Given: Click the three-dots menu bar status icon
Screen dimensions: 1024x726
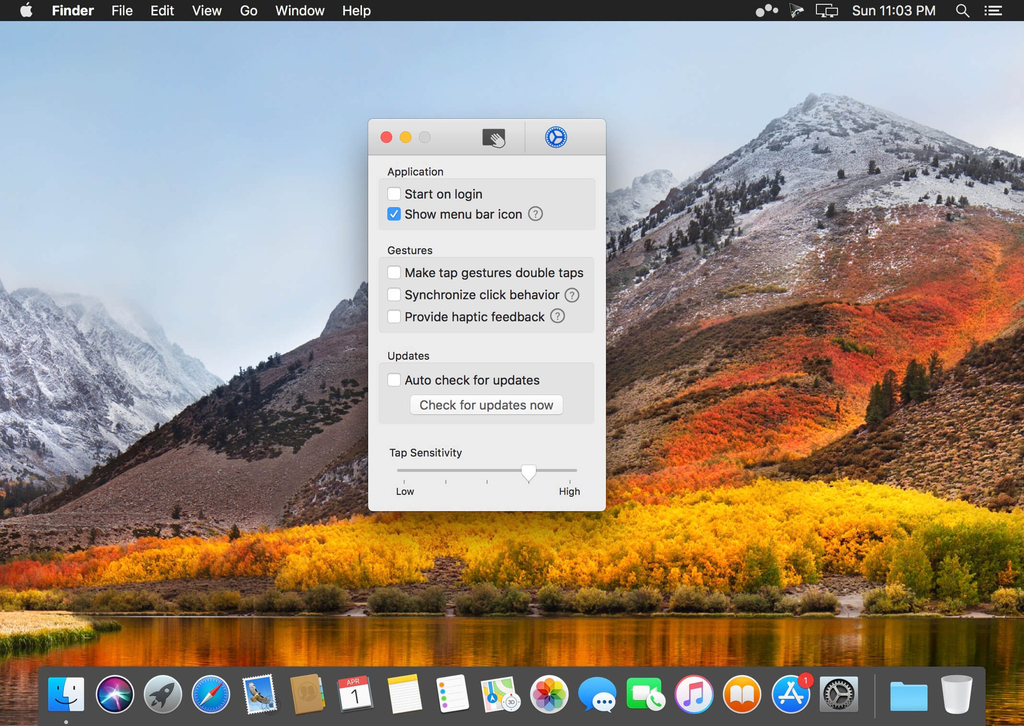Looking at the screenshot, I should 766,11.
